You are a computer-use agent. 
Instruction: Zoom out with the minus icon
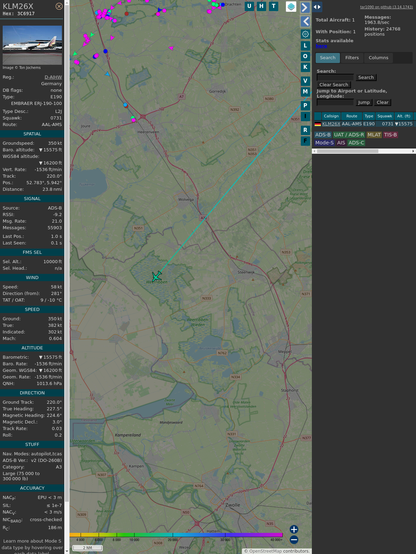(x=294, y=540)
